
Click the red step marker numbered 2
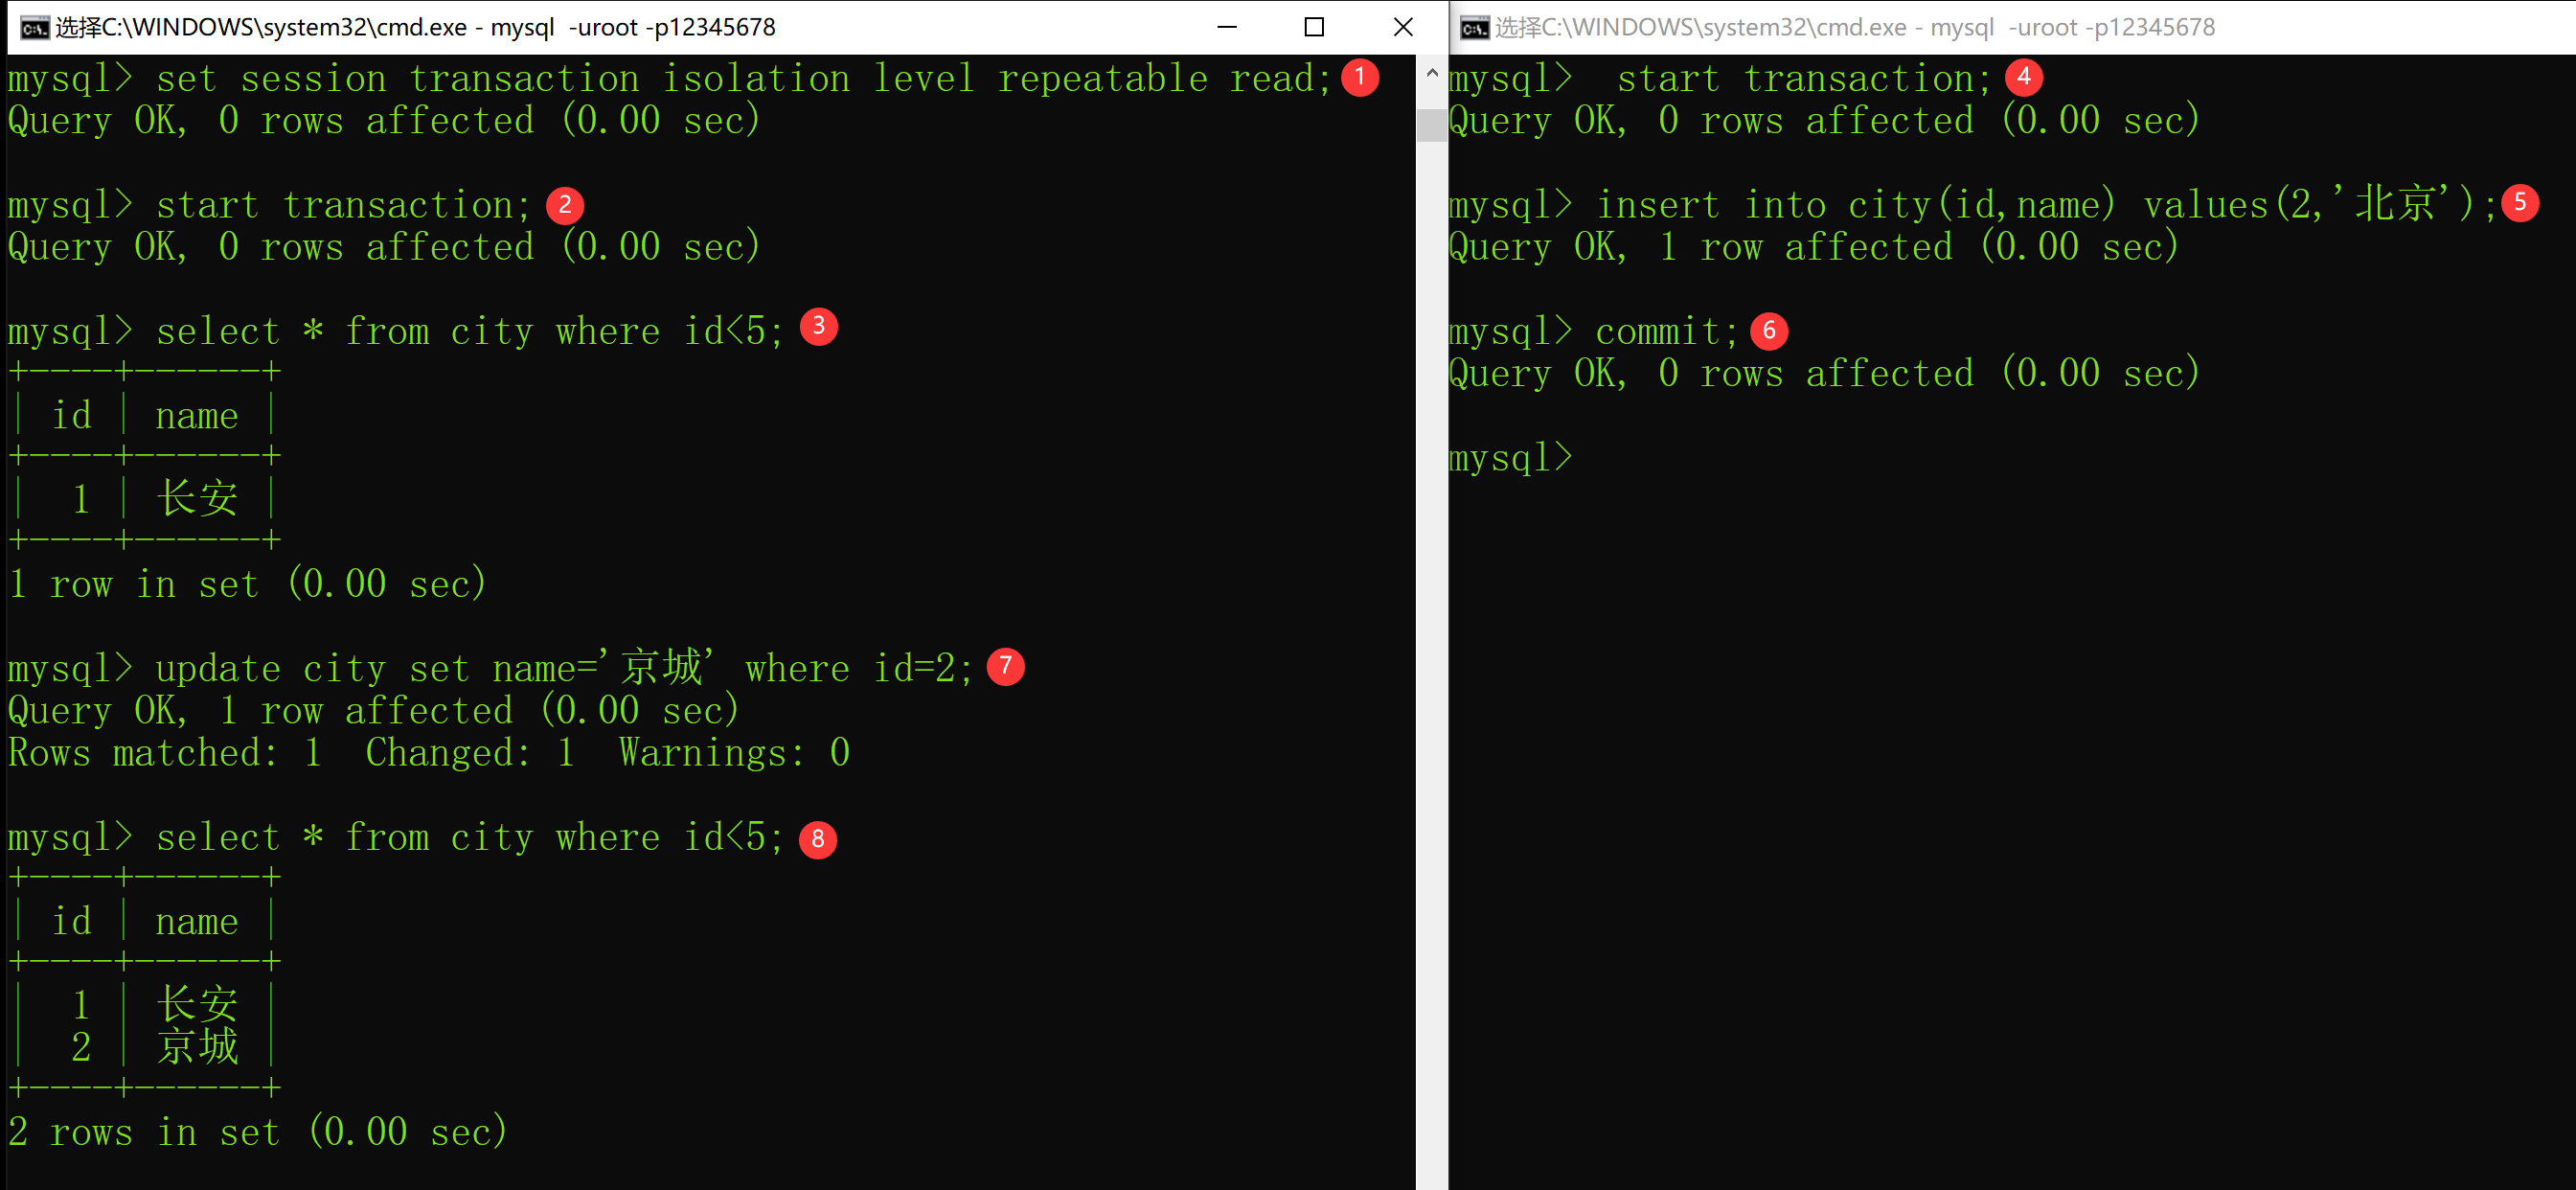click(565, 205)
